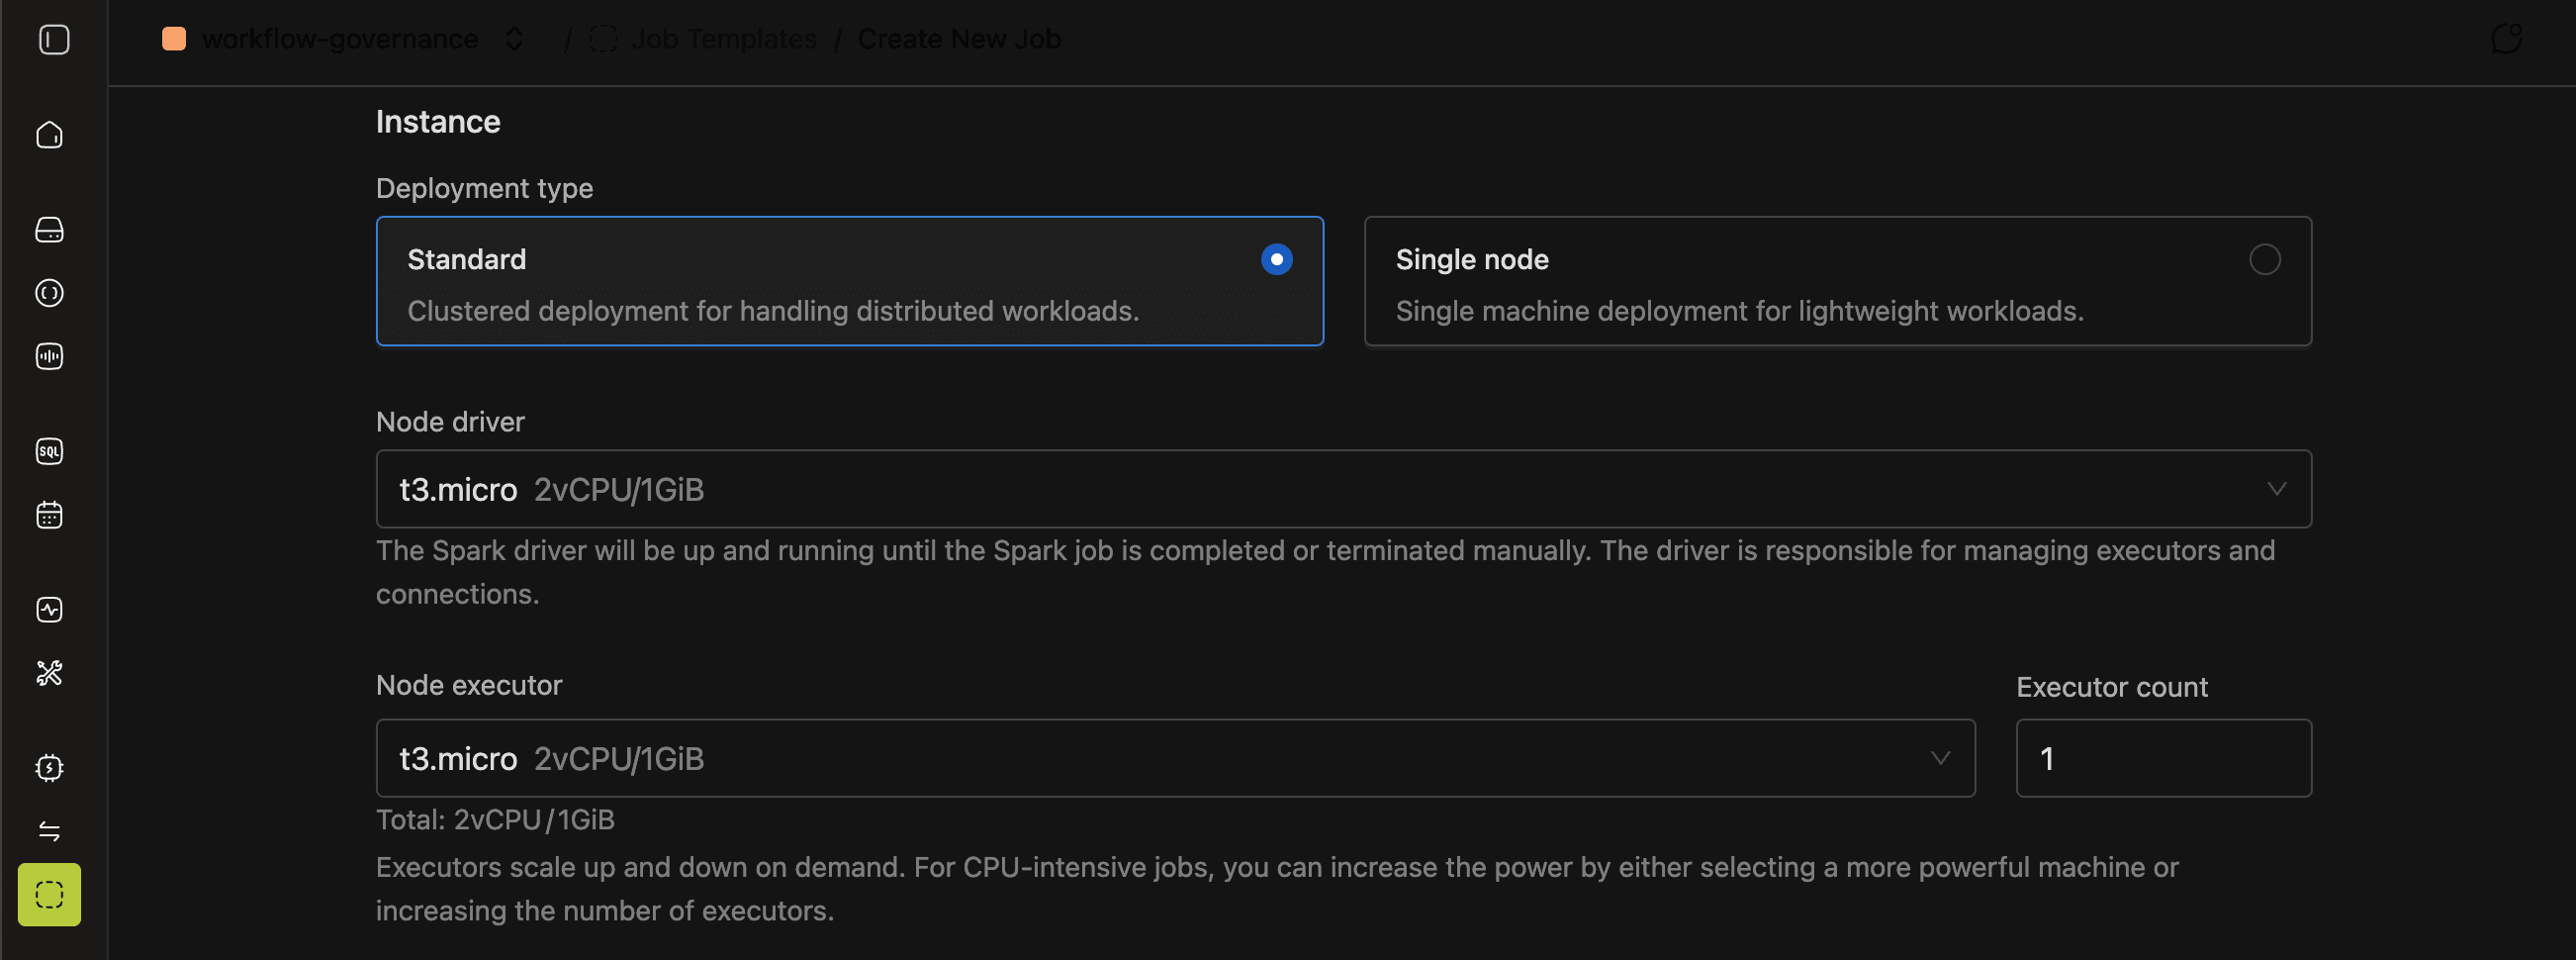Click the Executors scale up description text
Viewport: 2576px width, 960px height.
point(1277,889)
